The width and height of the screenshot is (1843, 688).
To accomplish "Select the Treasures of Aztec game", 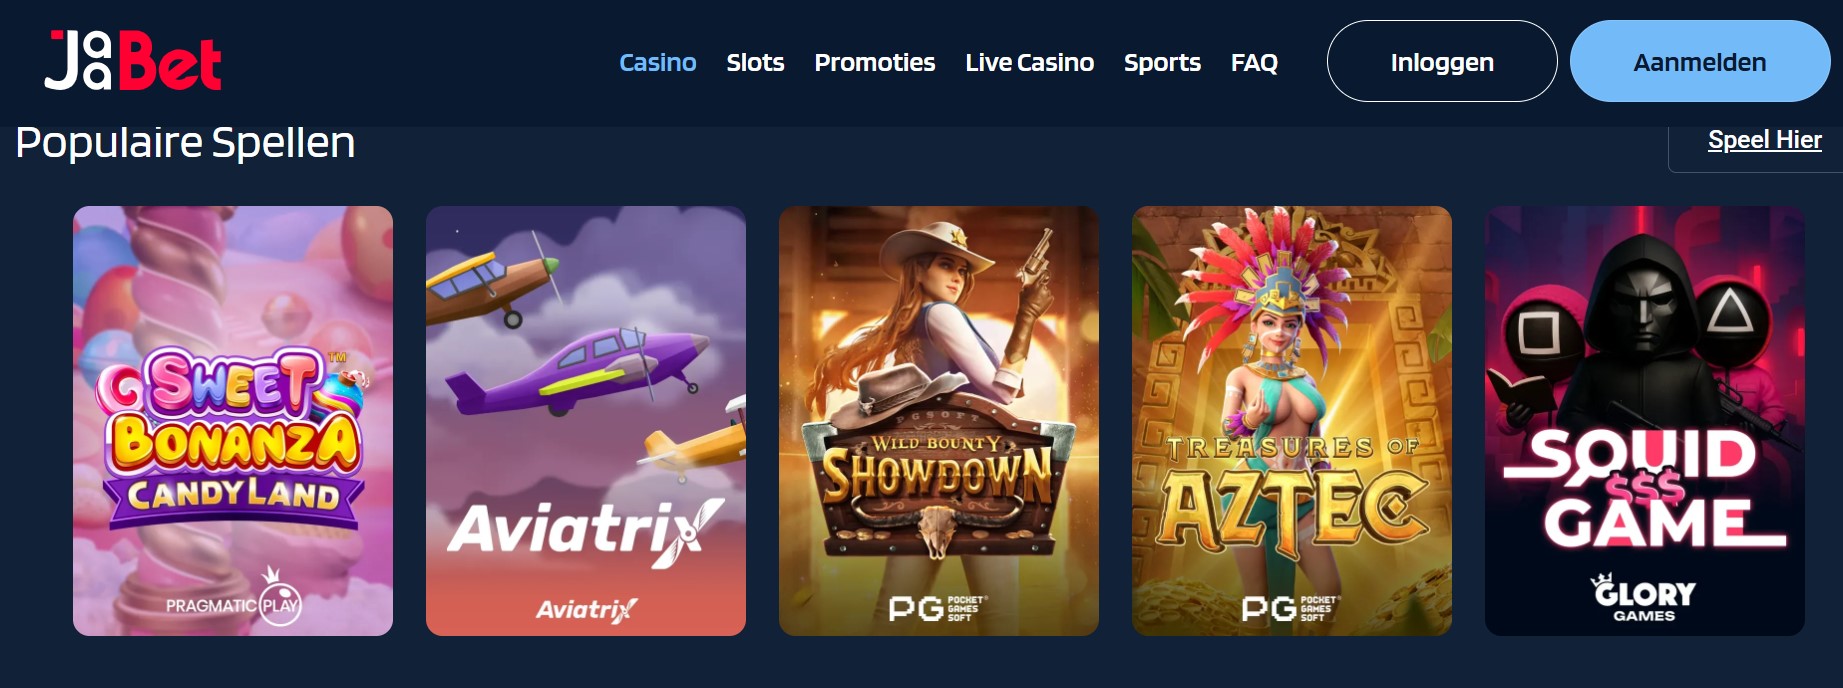I will pyautogui.click(x=1292, y=421).
